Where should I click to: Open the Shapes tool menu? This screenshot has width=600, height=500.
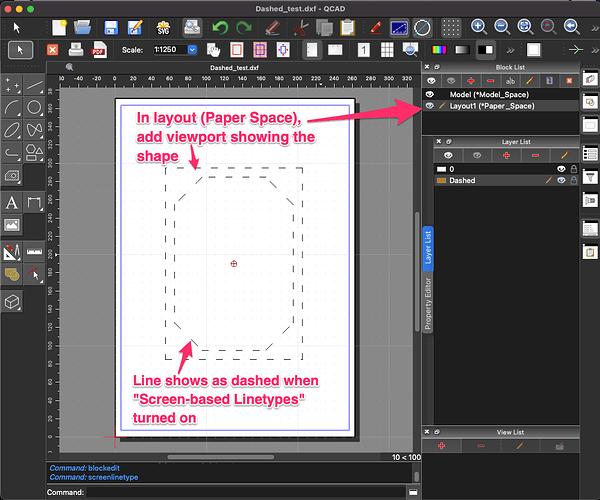tap(34, 153)
